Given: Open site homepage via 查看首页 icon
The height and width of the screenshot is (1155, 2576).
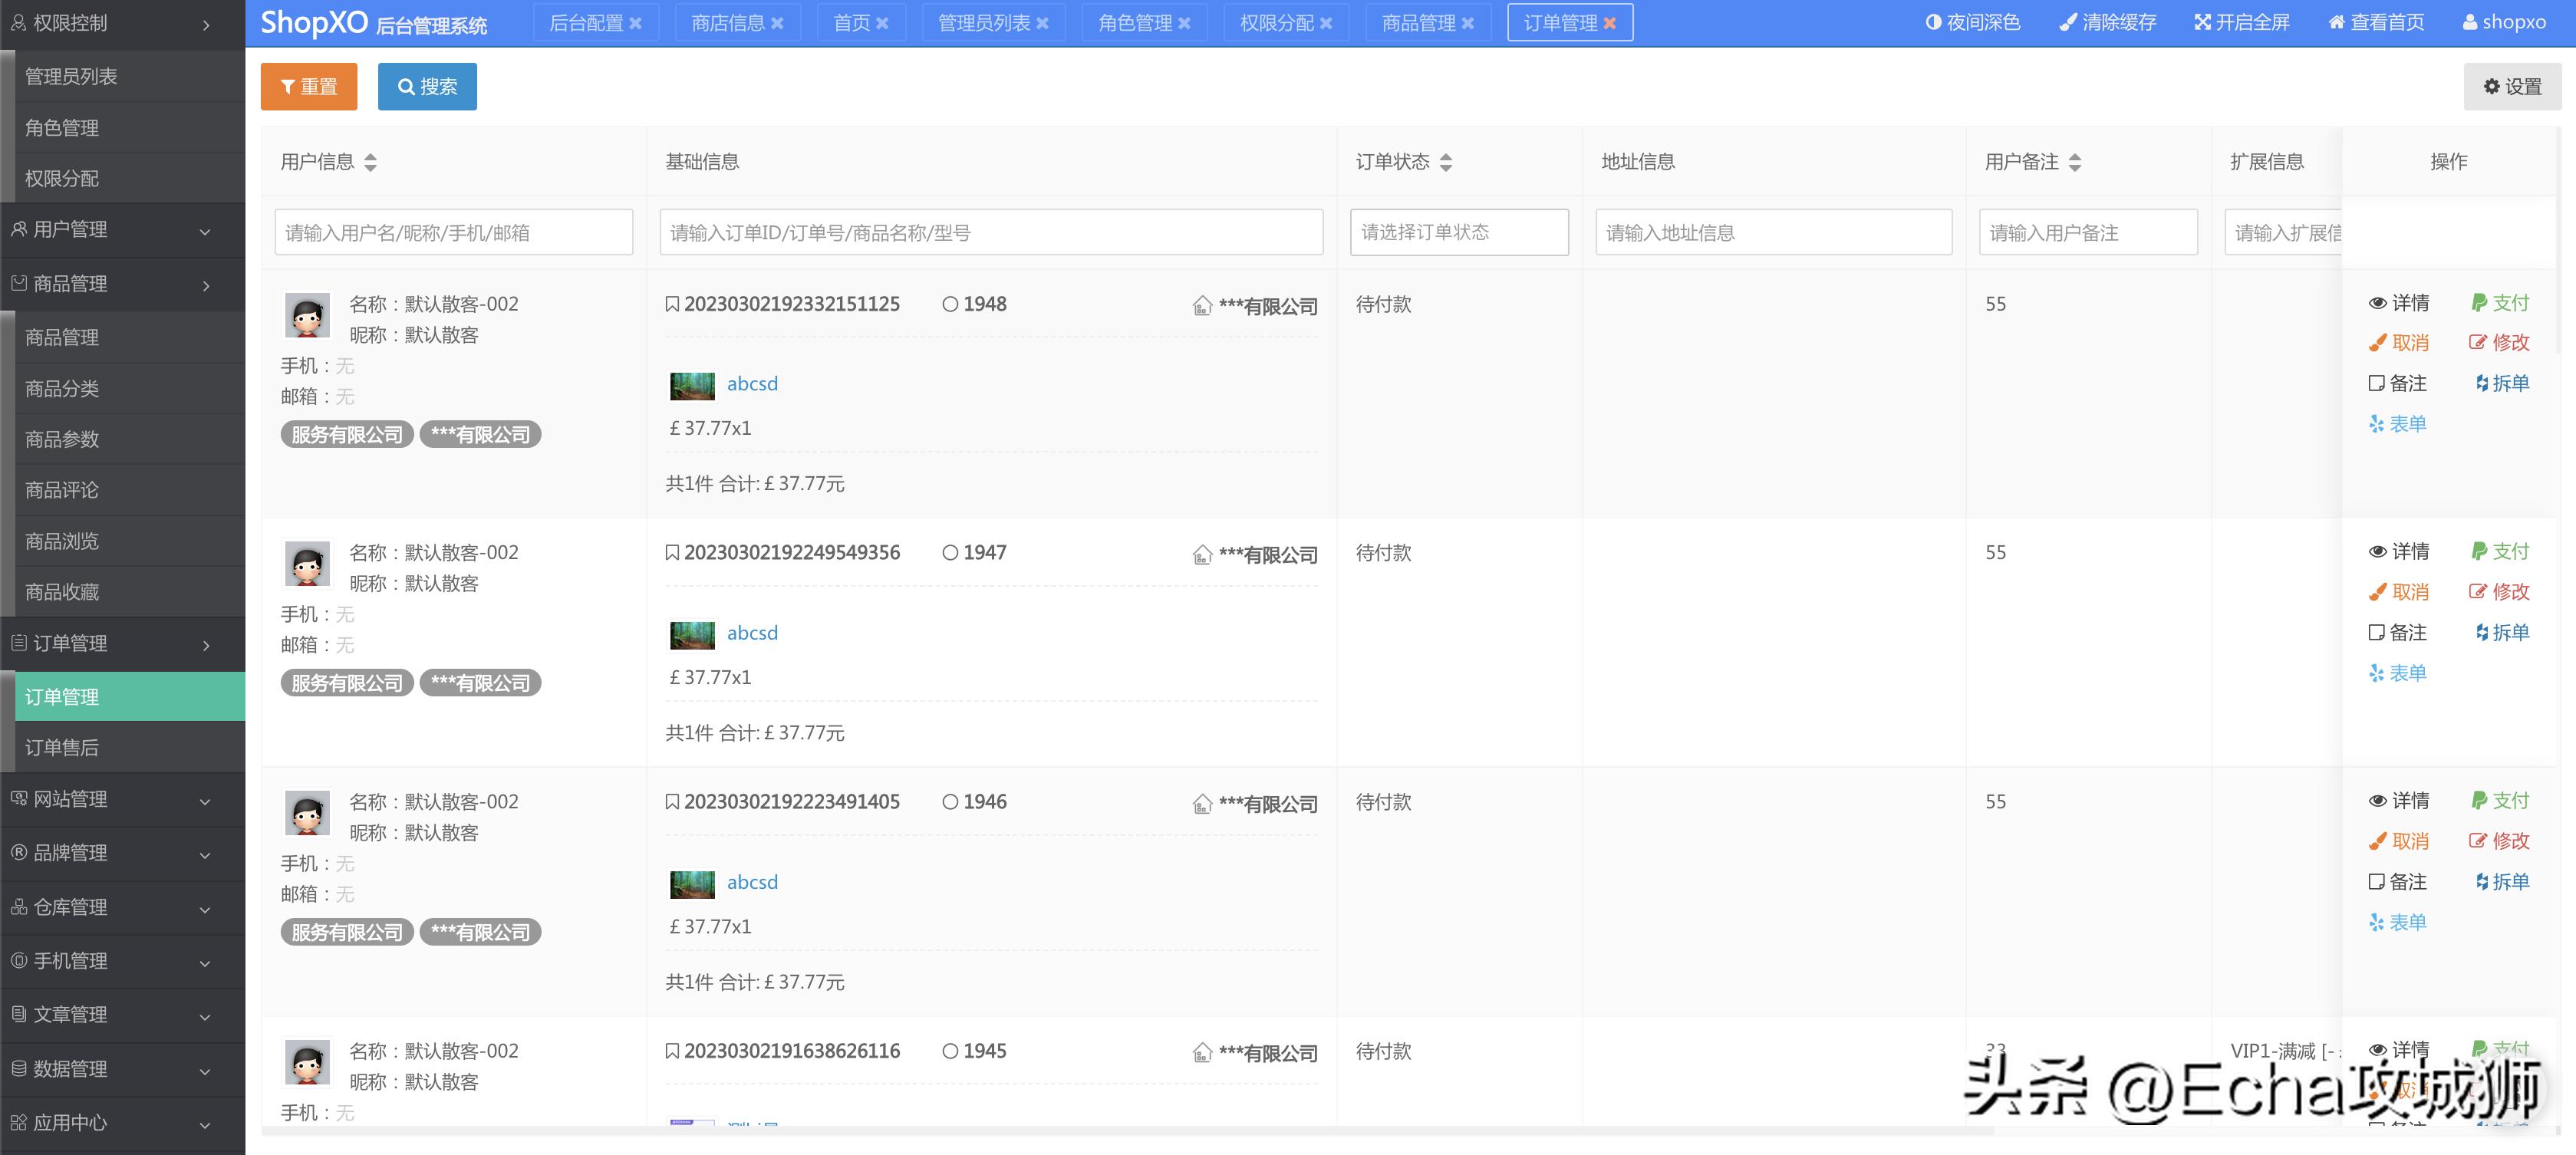Looking at the screenshot, I should point(2375,21).
